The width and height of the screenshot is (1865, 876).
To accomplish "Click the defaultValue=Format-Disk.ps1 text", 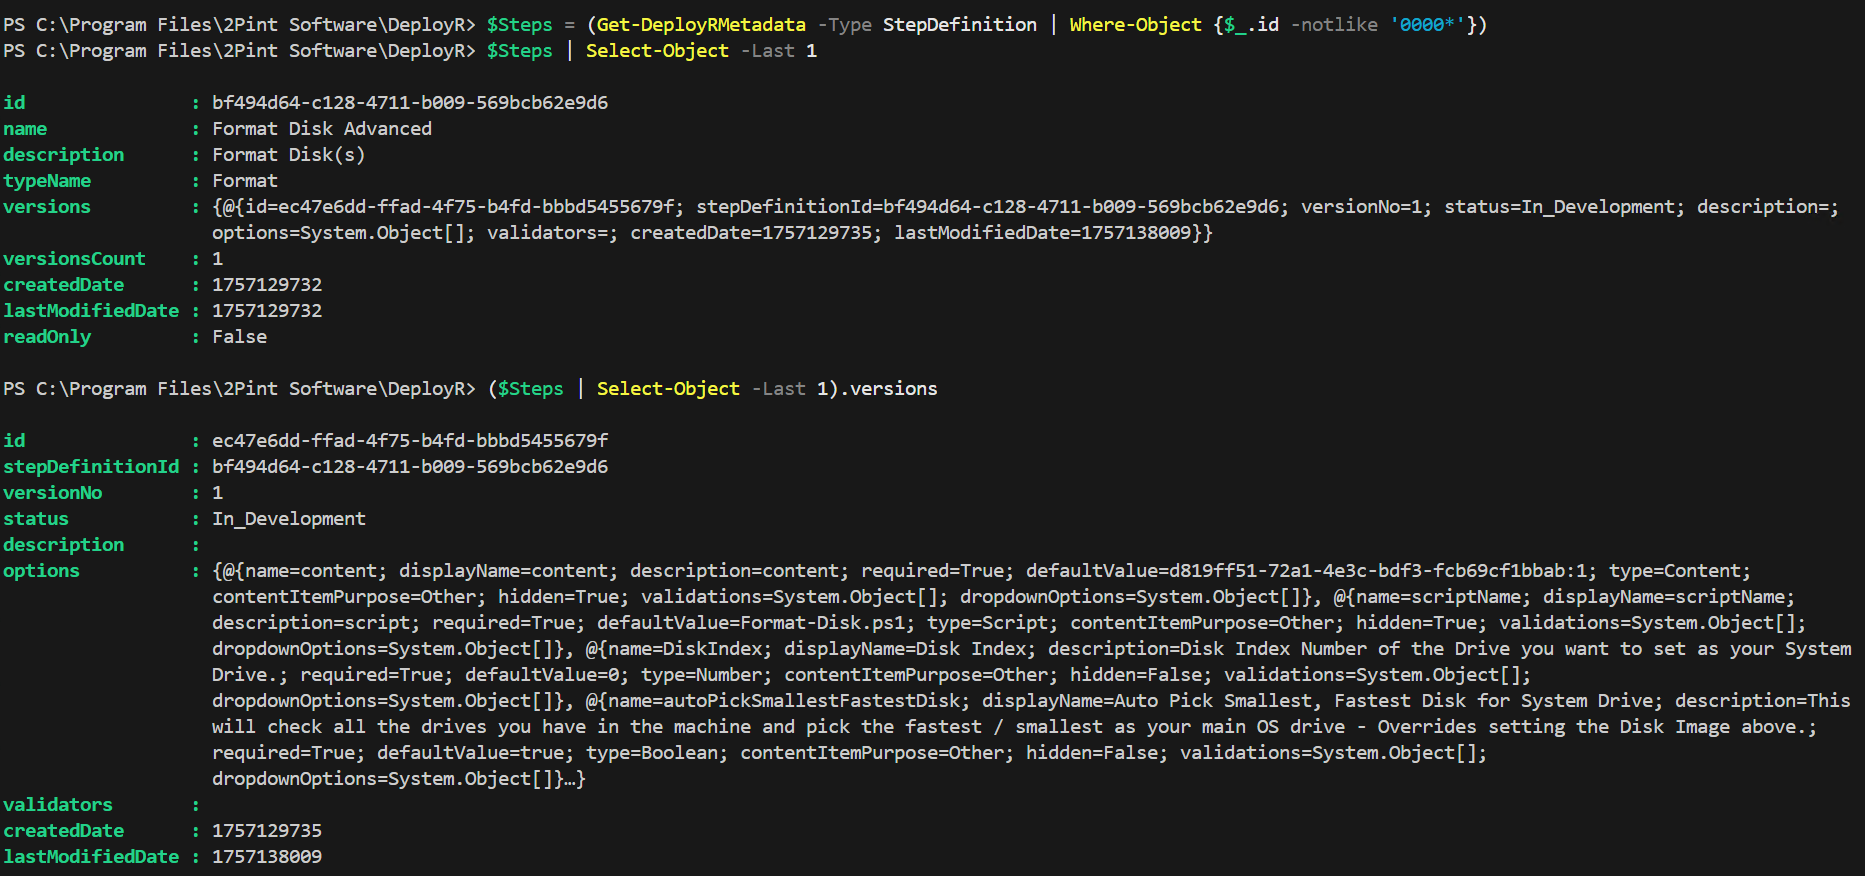I will point(755,622).
